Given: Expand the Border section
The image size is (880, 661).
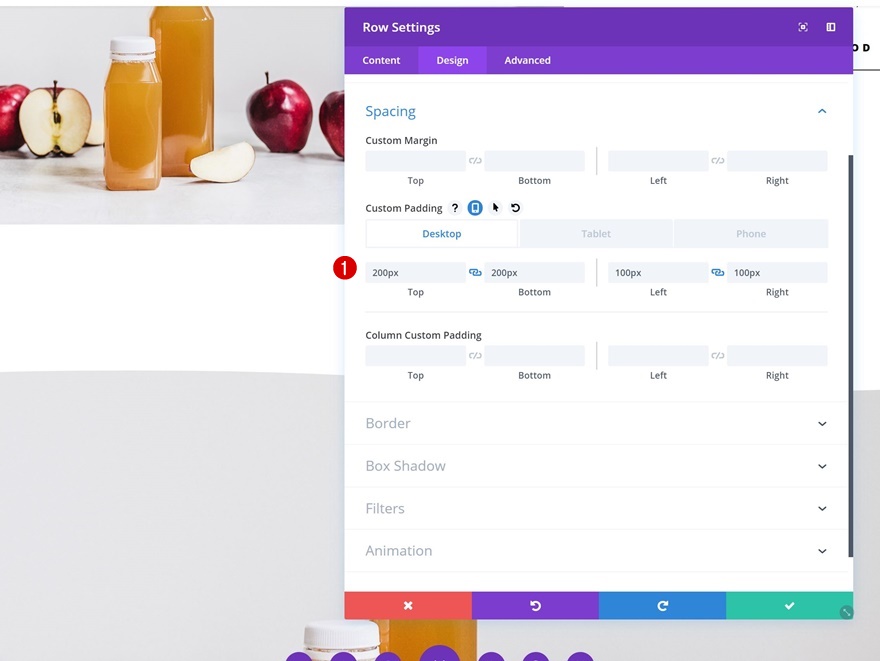Looking at the screenshot, I should click(x=596, y=424).
